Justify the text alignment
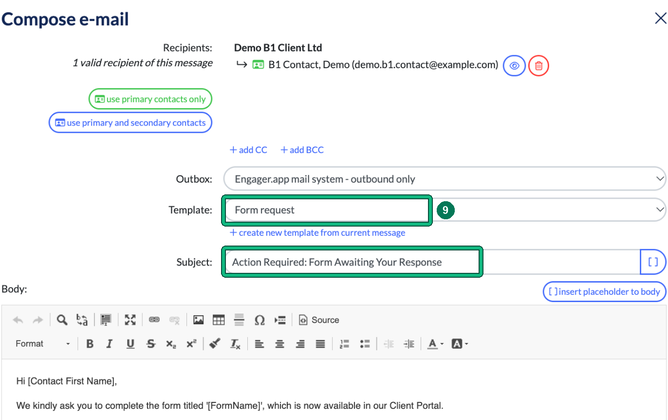Viewport: 668px width, 420px height. click(x=320, y=344)
